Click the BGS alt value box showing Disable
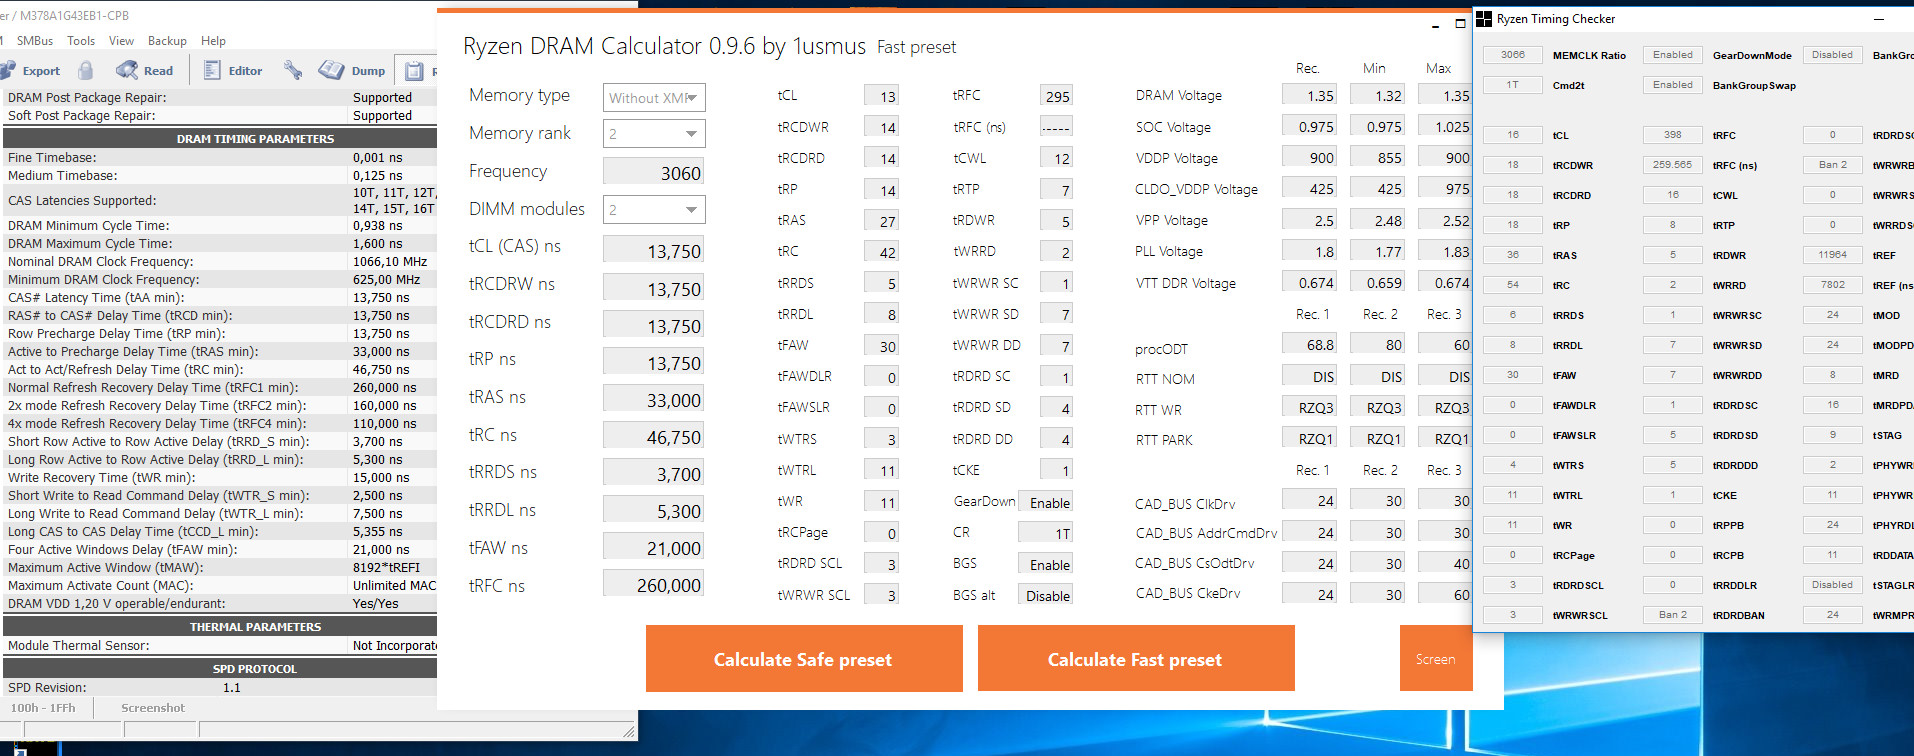The height and width of the screenshot is (756, 1914). [1046, 595]
